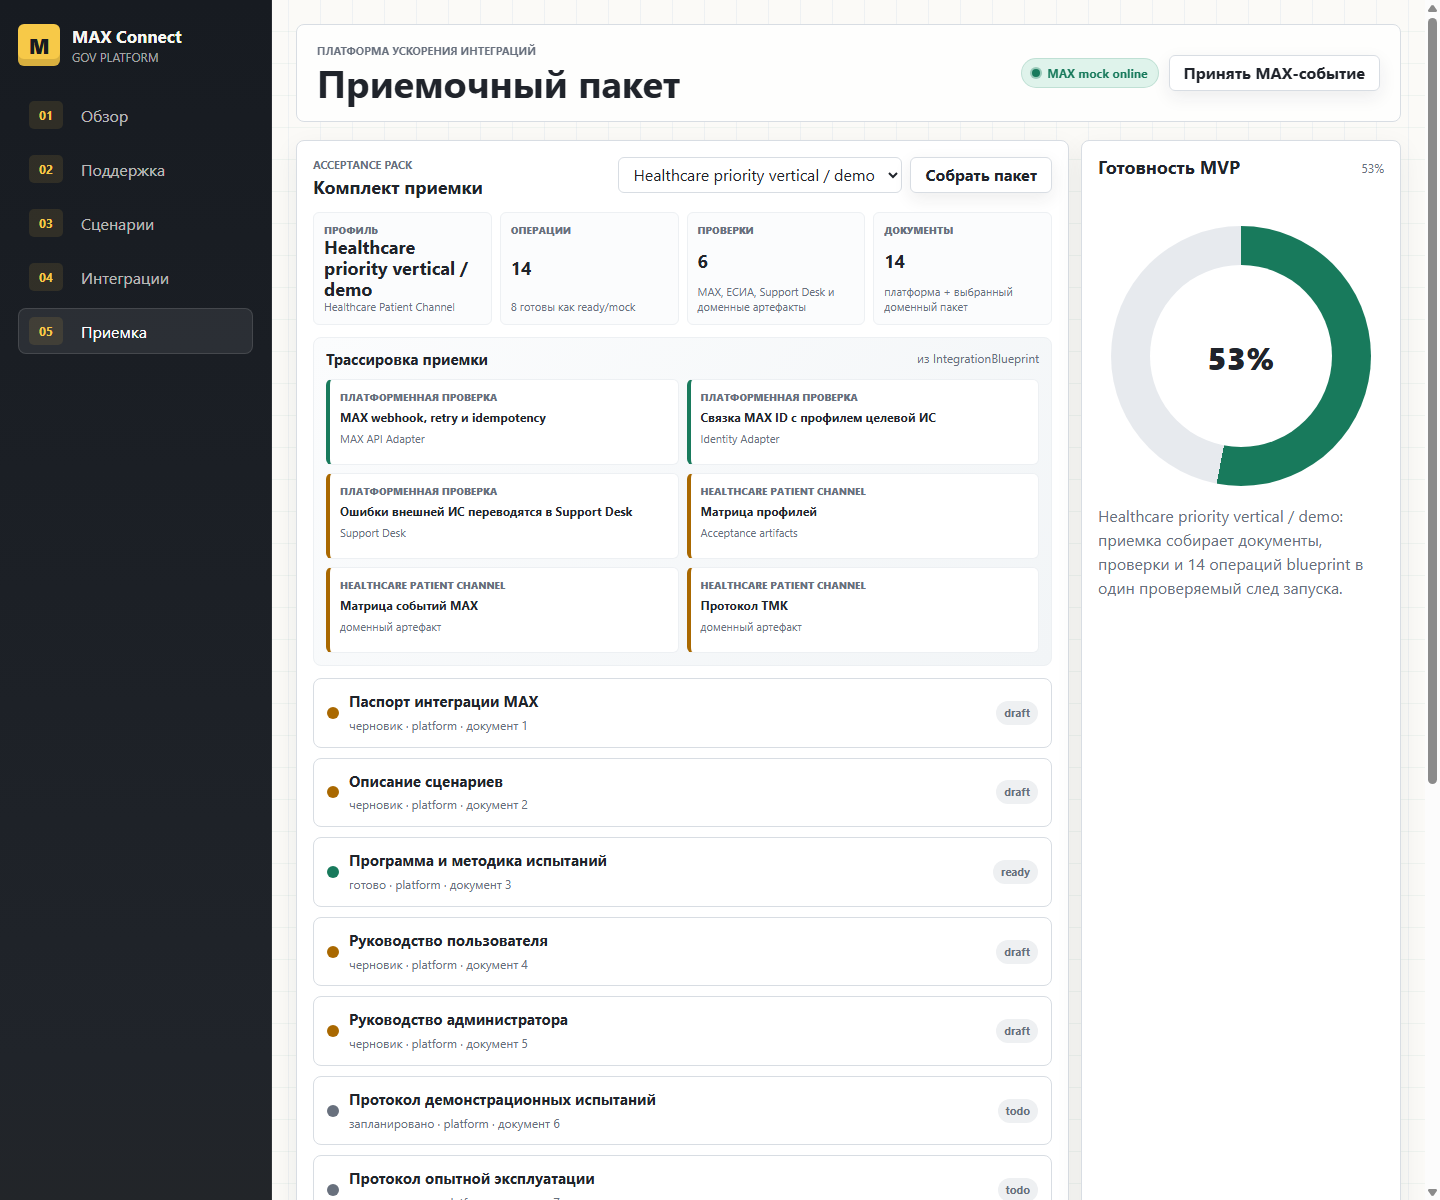Click the grey dot of Протокол демонстрационных испытаний

[x=333, y=1111]
